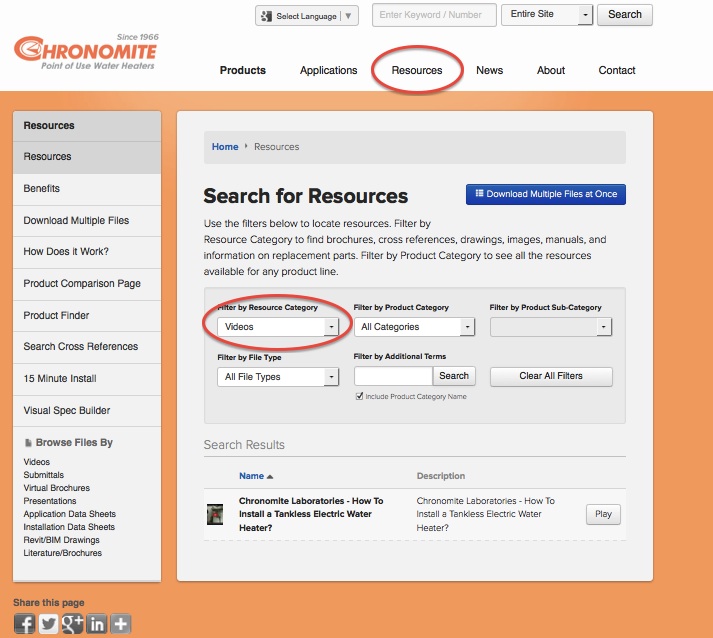Open the Select Language dropdown

(307, 16)
